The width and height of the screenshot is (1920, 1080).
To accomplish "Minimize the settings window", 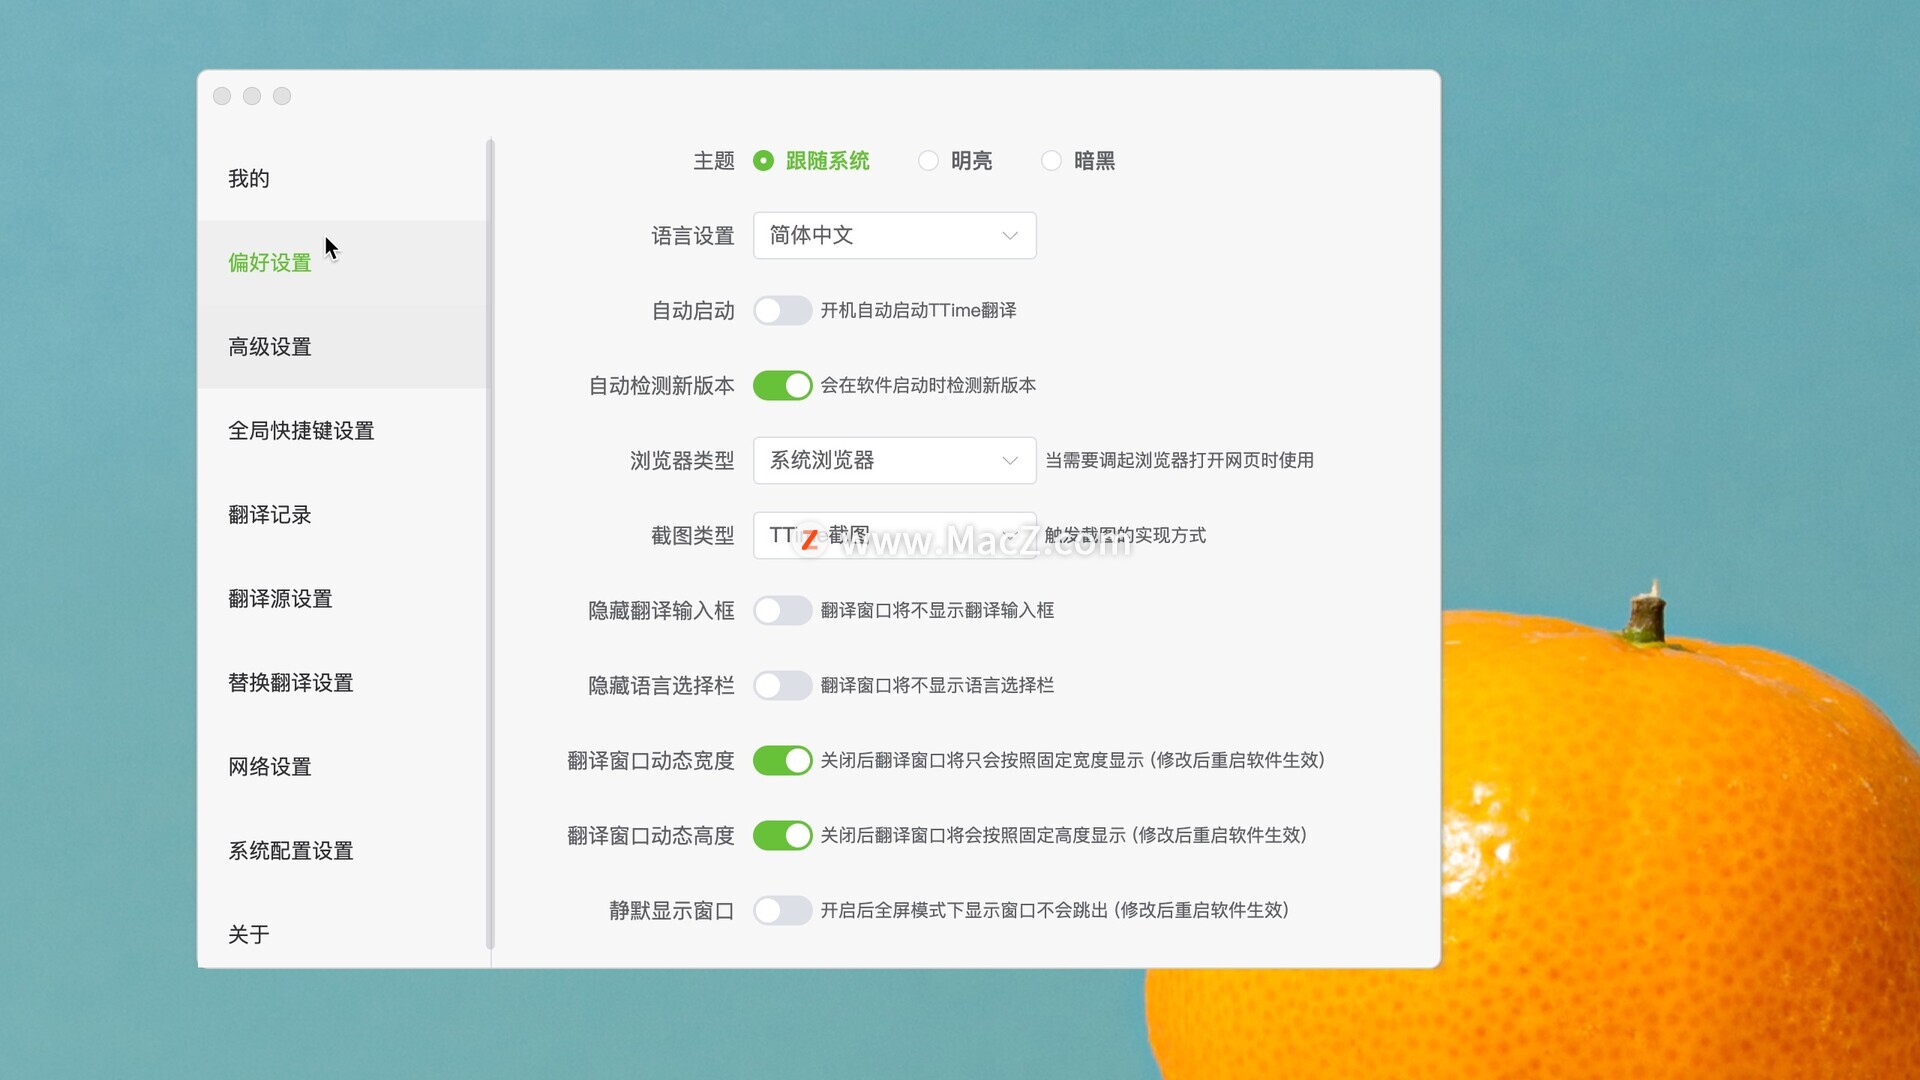I will tap(252, 96).
